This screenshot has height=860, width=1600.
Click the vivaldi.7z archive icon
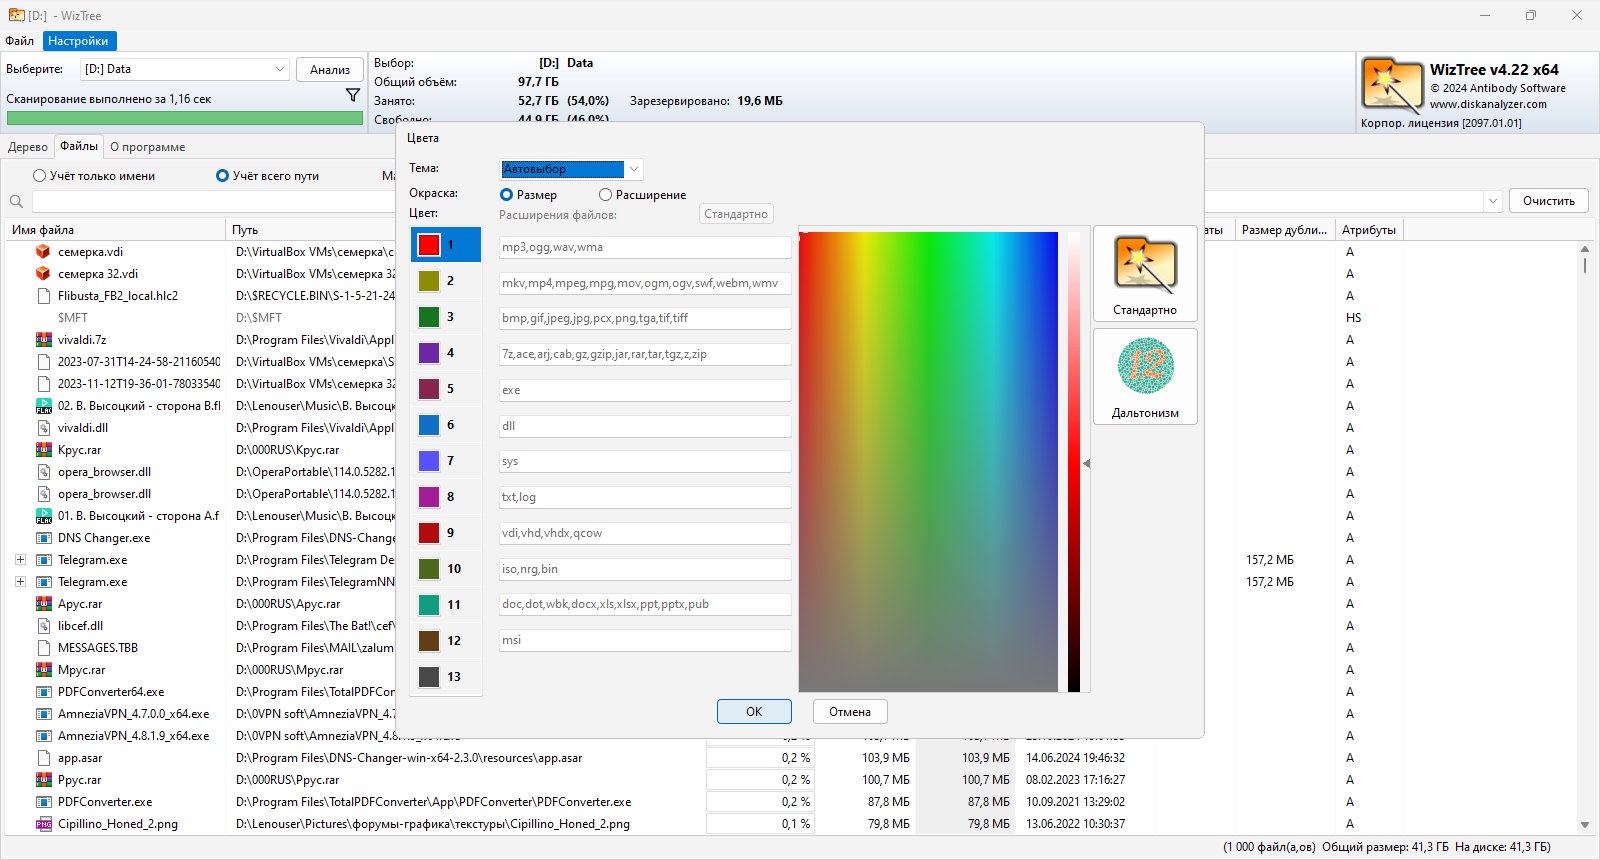click(x=43, y=340)
